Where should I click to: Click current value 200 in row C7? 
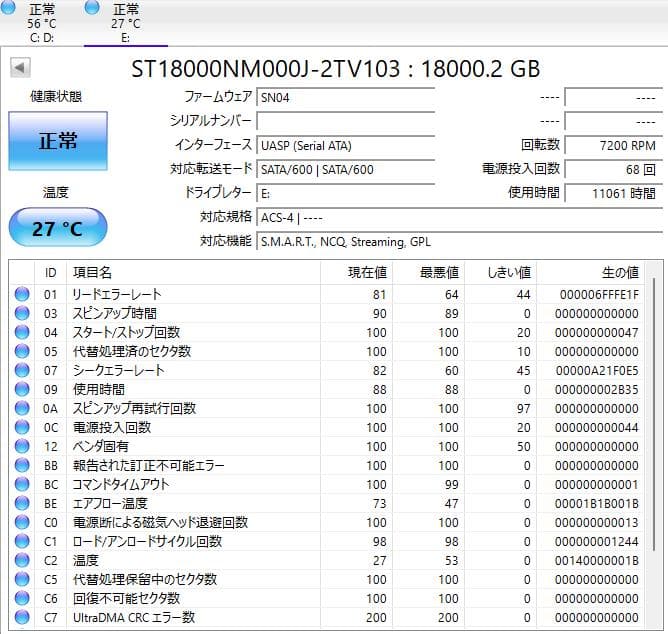(376, 617)
